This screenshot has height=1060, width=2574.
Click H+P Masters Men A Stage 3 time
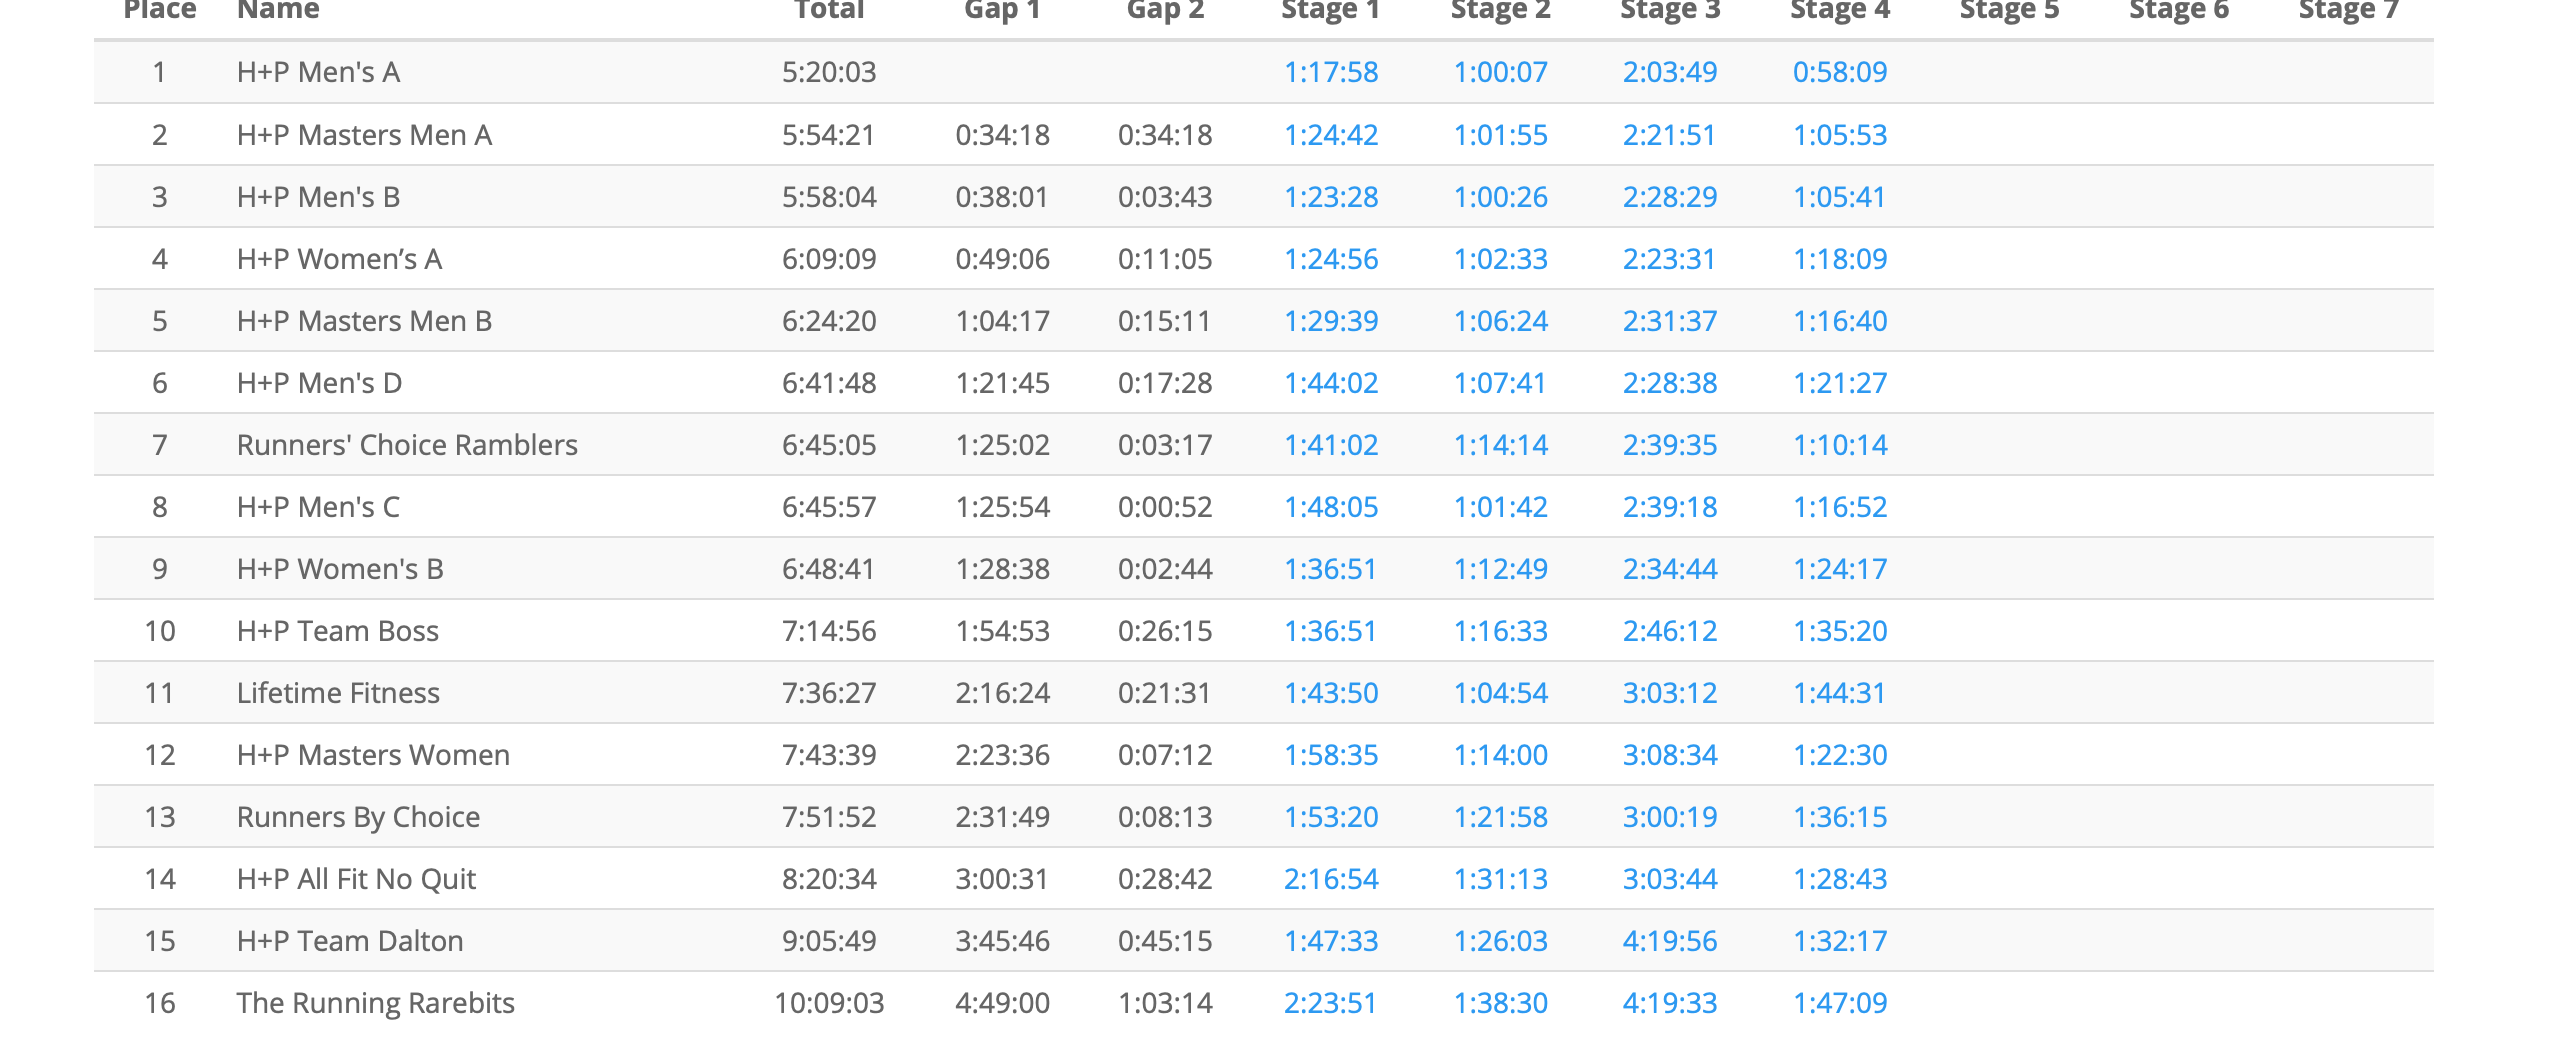pos(1669,135)
